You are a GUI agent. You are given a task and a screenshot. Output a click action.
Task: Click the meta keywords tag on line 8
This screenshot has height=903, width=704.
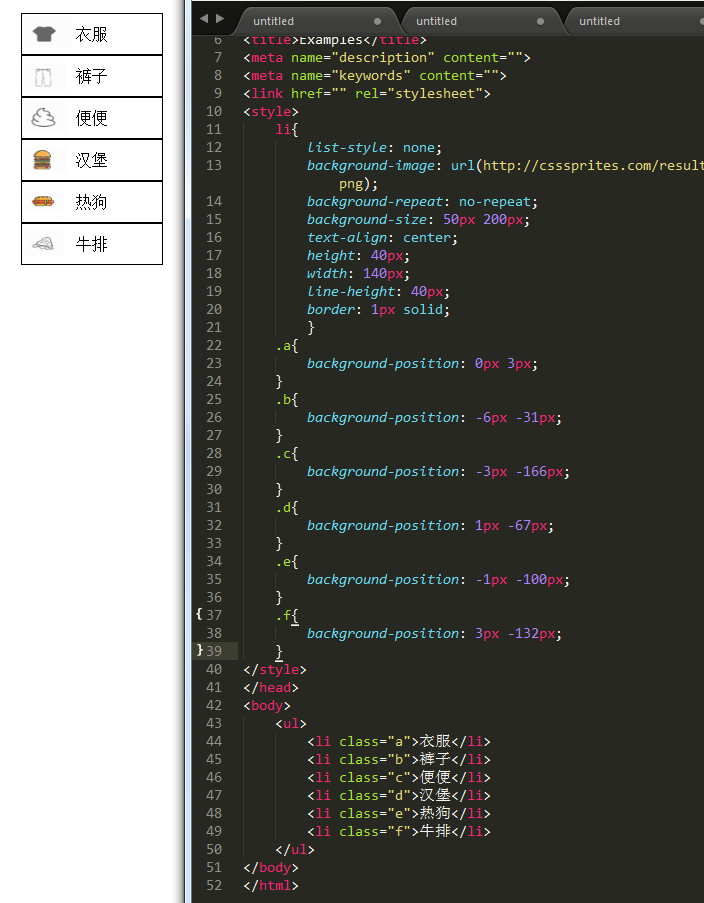374,75
